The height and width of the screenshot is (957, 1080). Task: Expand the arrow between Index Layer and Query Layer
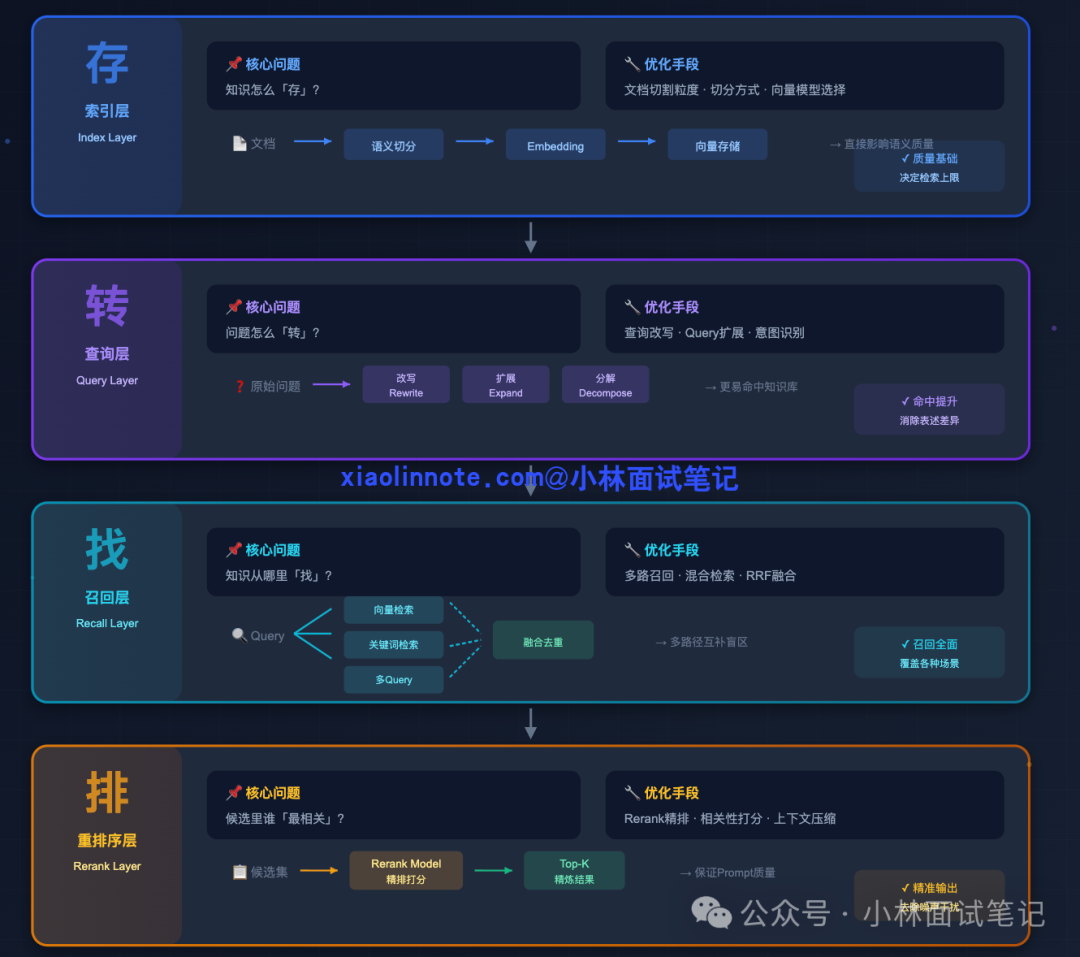coord(530,237)
